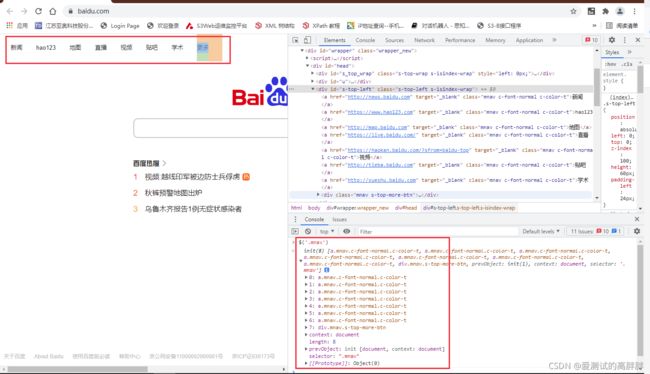Toggle the :hov element state button

pos(610,64)
